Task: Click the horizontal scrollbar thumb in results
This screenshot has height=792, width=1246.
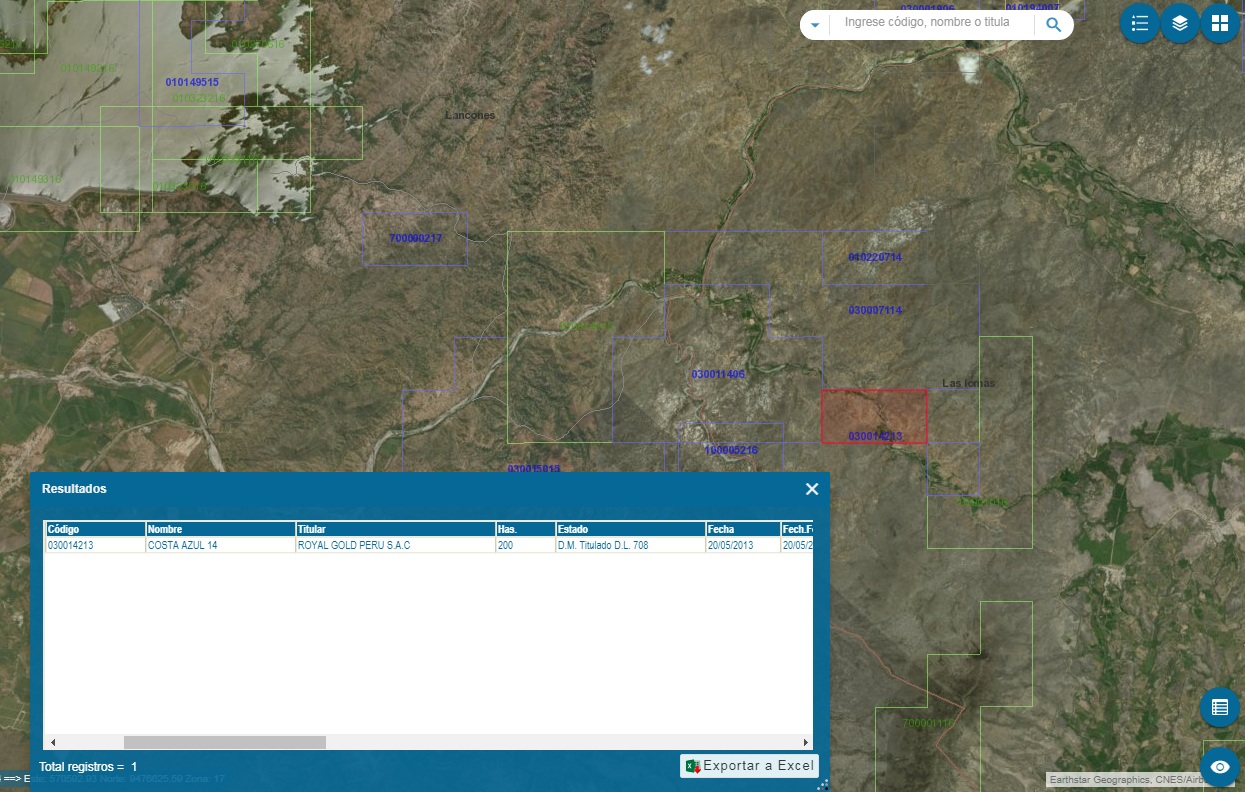Action: point(224,743)
